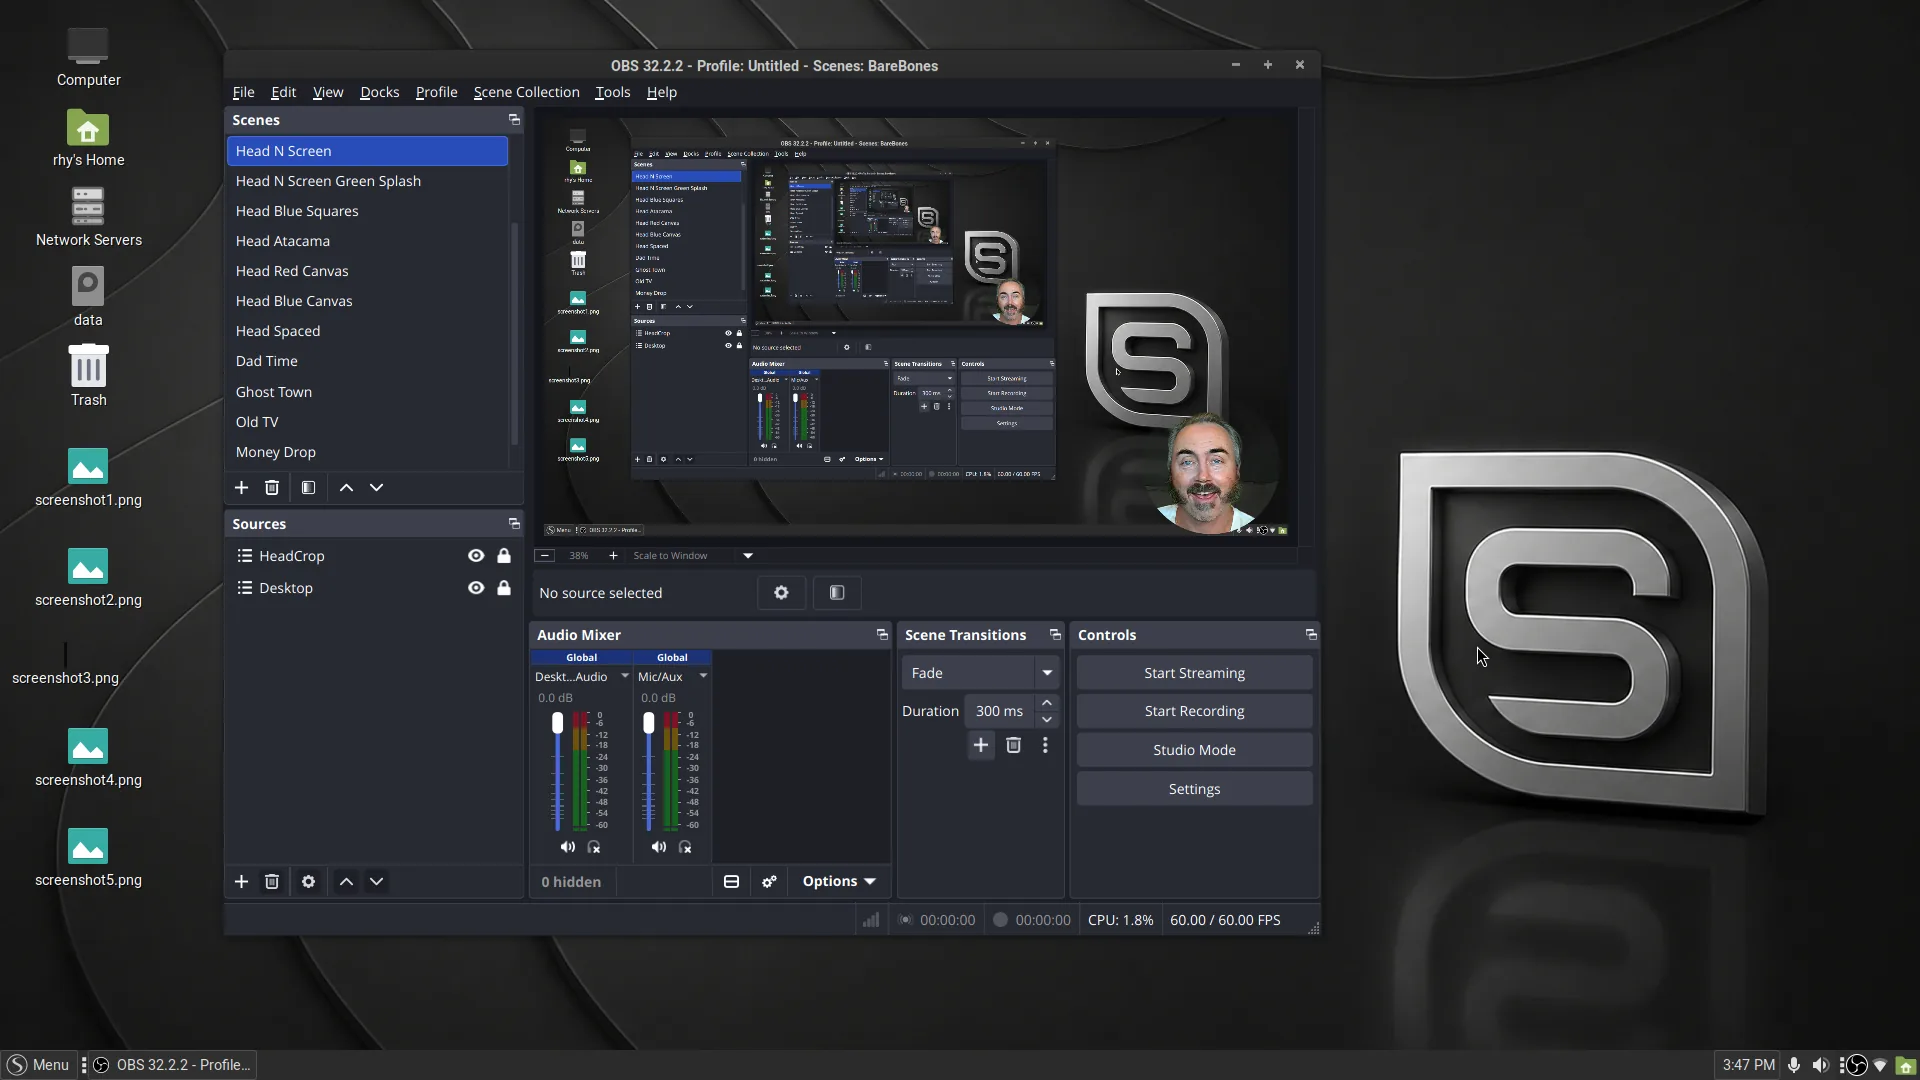Viewport: 1920px width, 1080px height.
Task: Remove selected scene with trash icon
Action: 271,487
